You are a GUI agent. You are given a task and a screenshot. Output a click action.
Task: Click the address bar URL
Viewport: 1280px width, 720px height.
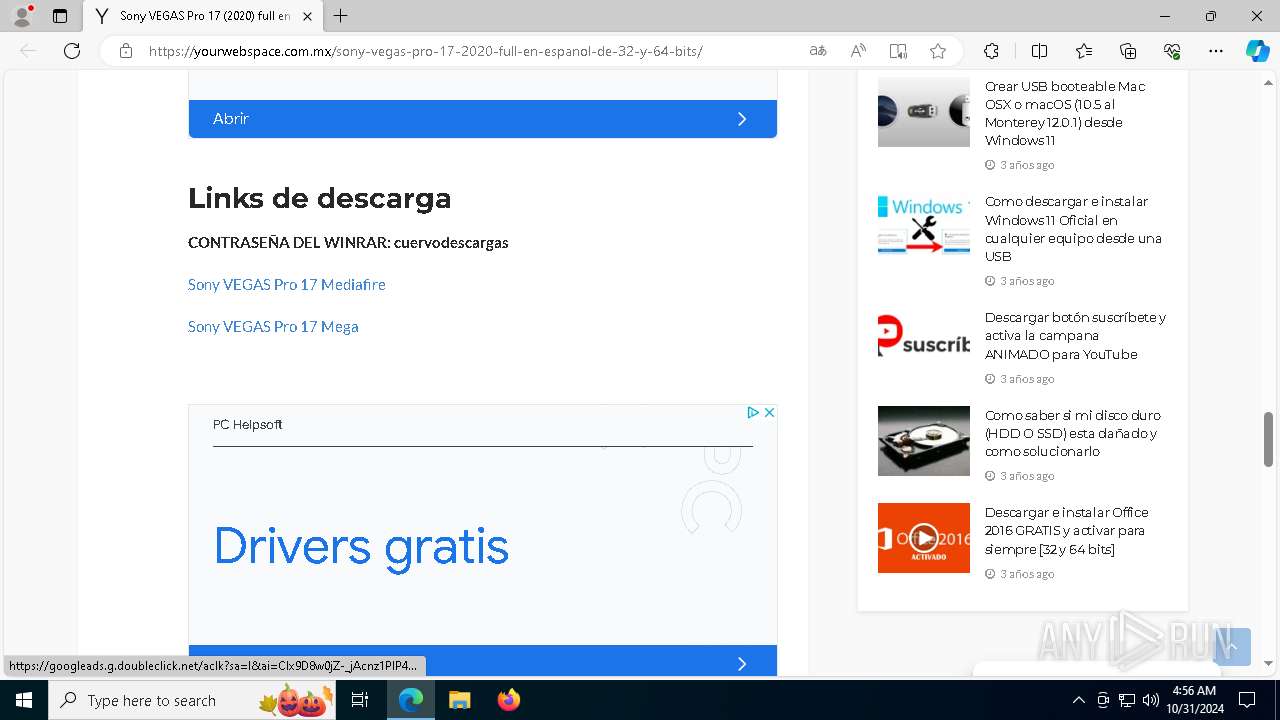coord(425,51)
